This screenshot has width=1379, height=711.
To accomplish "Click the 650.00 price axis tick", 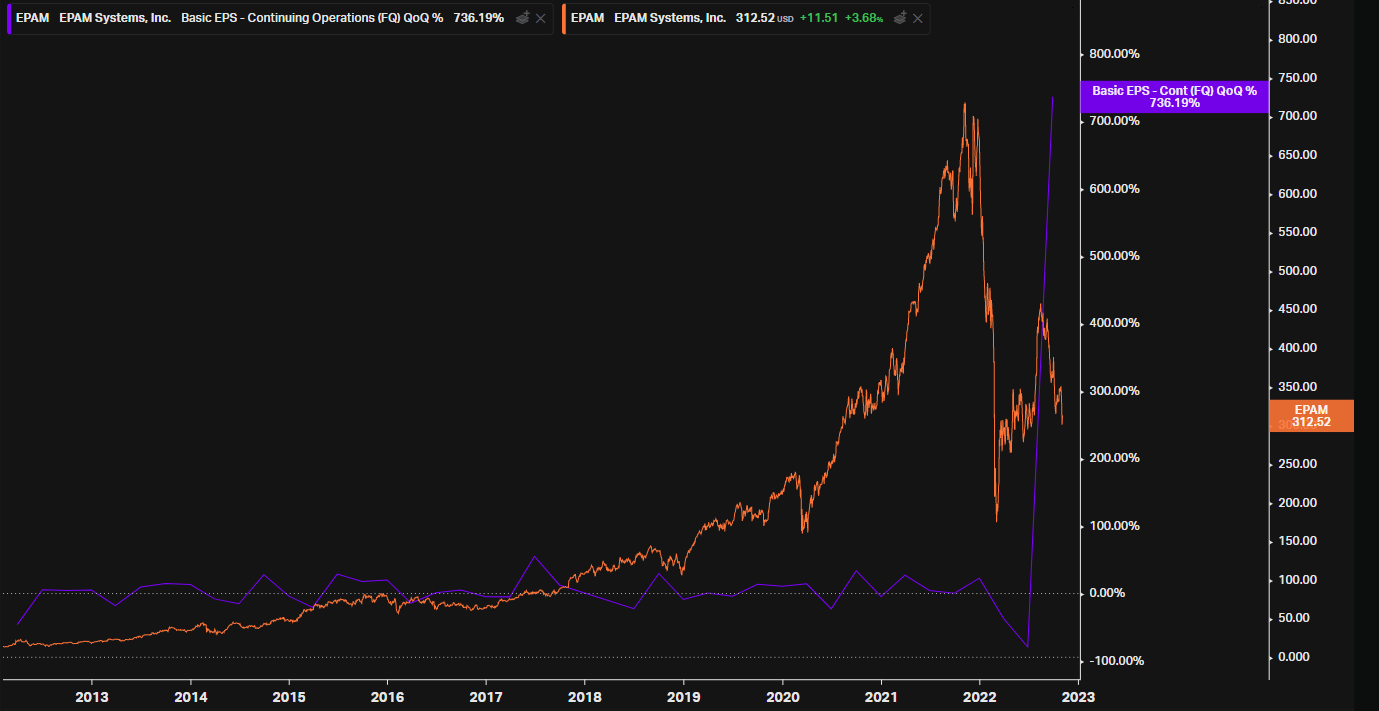I will pos(1296,155).
